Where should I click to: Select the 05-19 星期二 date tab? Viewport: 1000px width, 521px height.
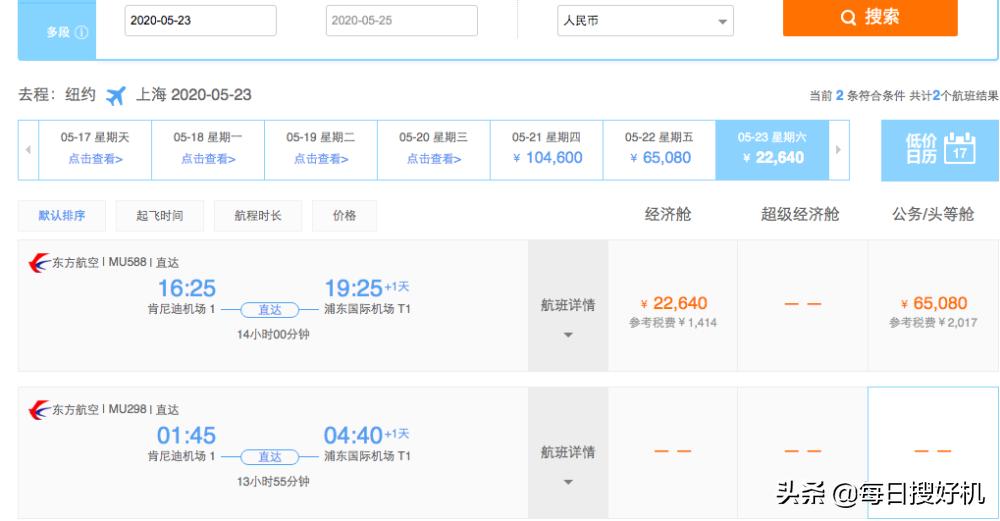321,149
